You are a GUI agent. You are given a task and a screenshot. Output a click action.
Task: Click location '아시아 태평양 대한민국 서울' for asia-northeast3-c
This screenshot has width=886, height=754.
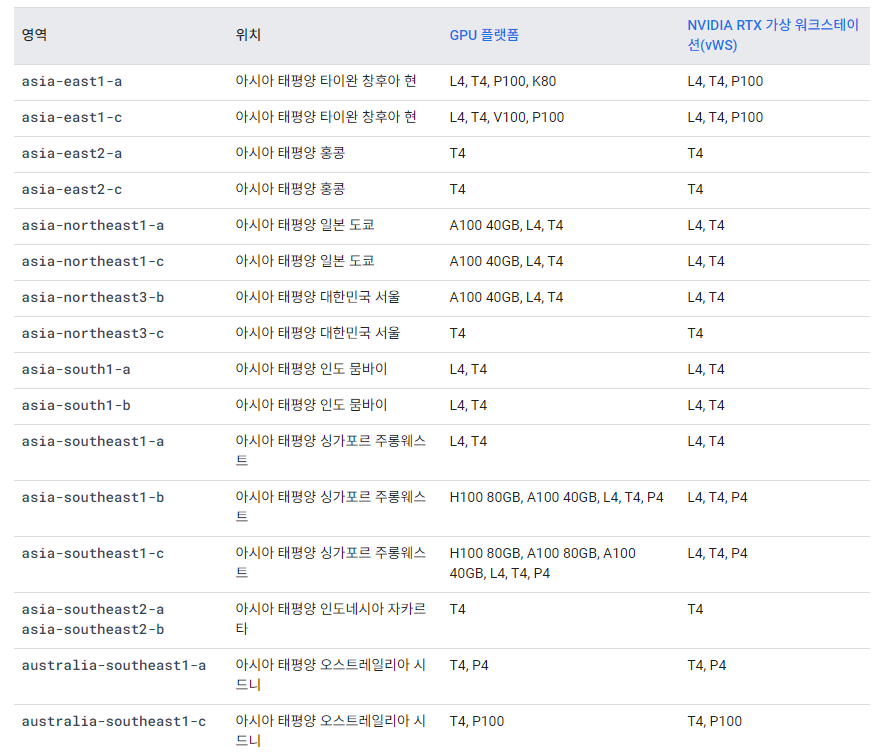318,333
